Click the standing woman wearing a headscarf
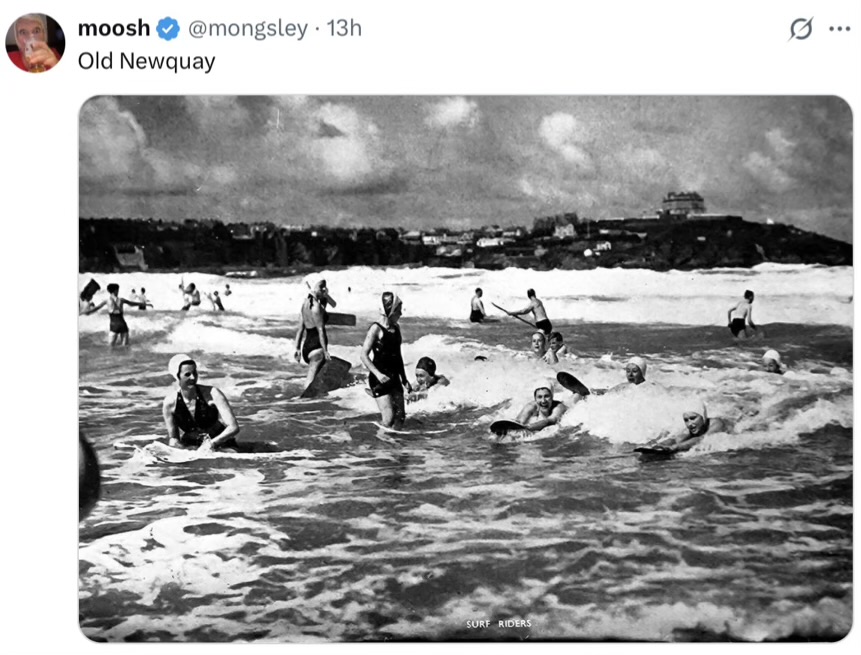 click(x=385, y=355)
